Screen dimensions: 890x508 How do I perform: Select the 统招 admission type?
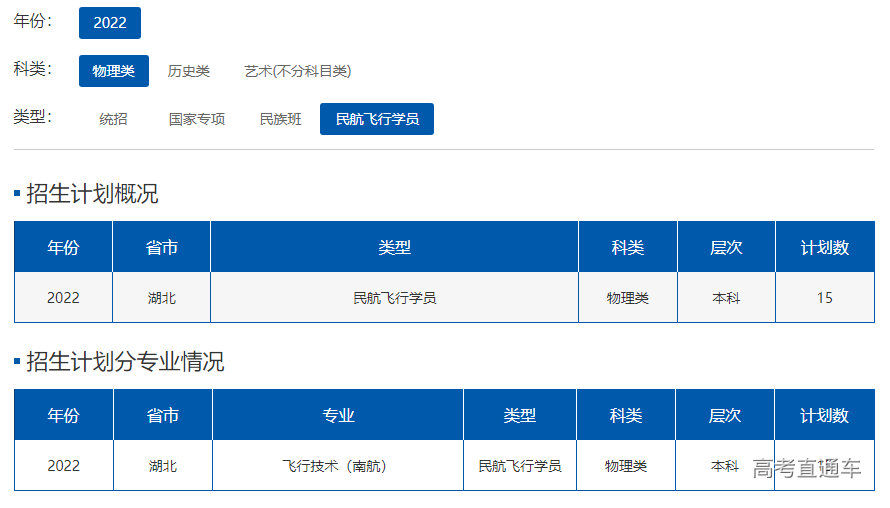click(113, 119)
